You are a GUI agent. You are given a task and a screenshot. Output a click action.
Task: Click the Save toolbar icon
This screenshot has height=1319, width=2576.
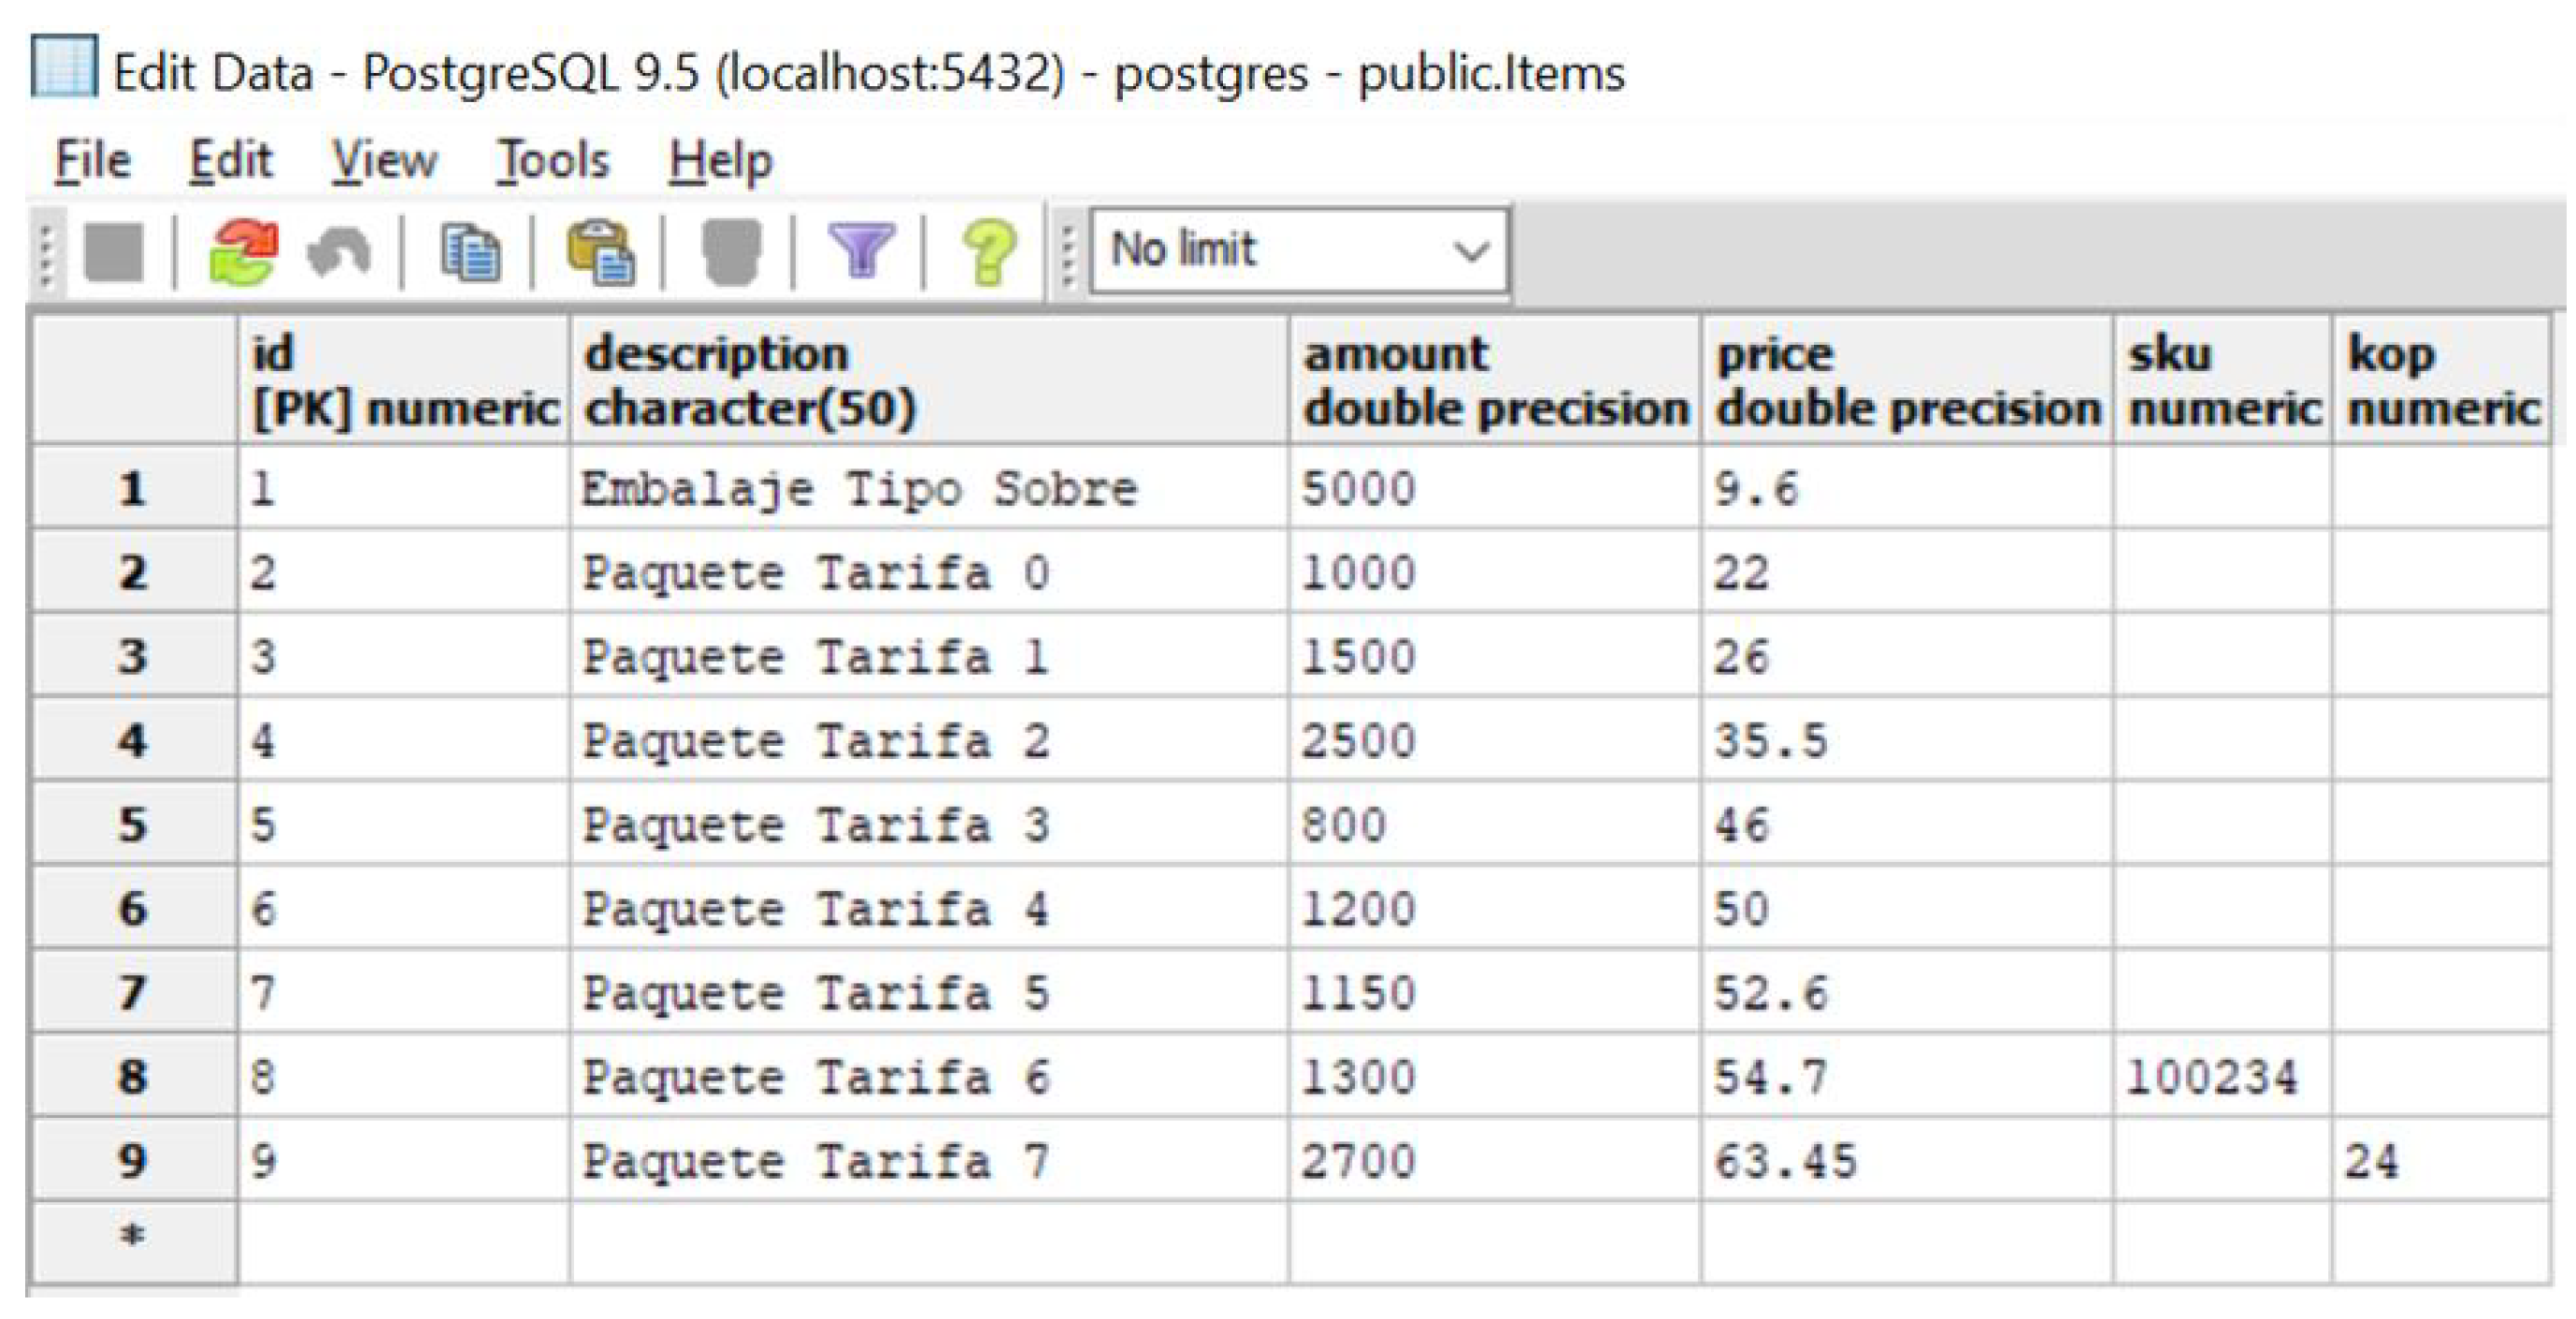point(114,251)
